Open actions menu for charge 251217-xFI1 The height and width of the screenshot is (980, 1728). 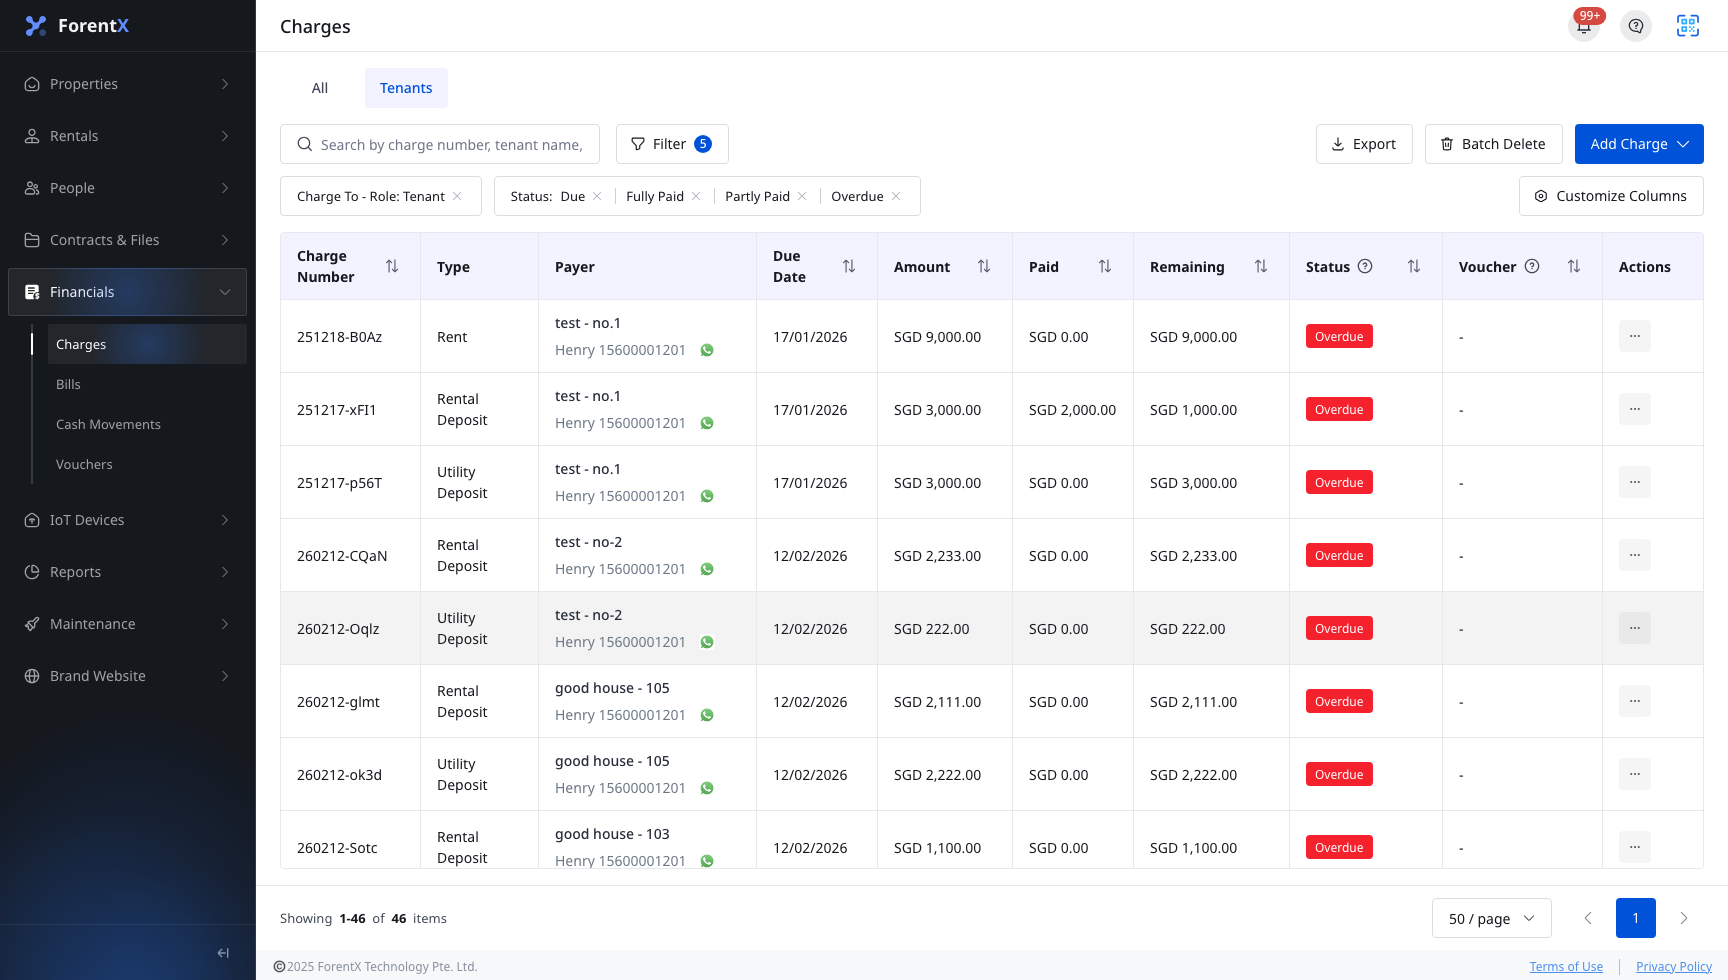point(1635,409)
